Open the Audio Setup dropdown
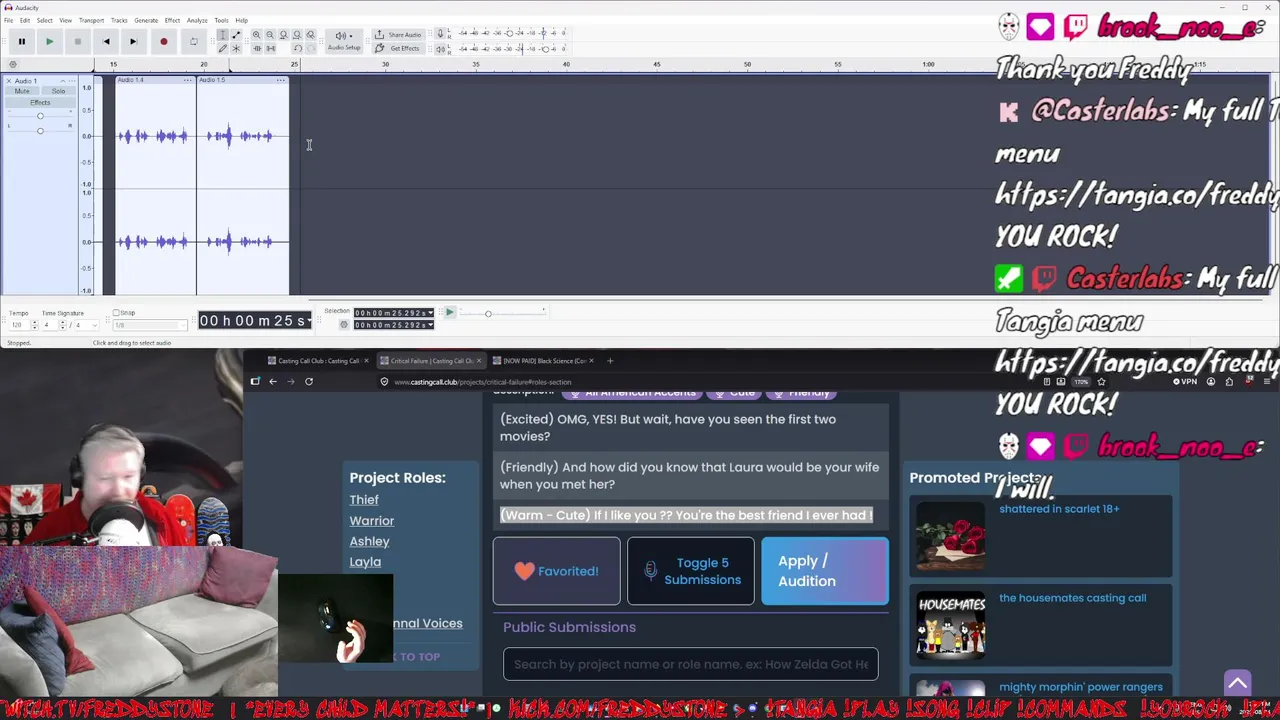 343,41
